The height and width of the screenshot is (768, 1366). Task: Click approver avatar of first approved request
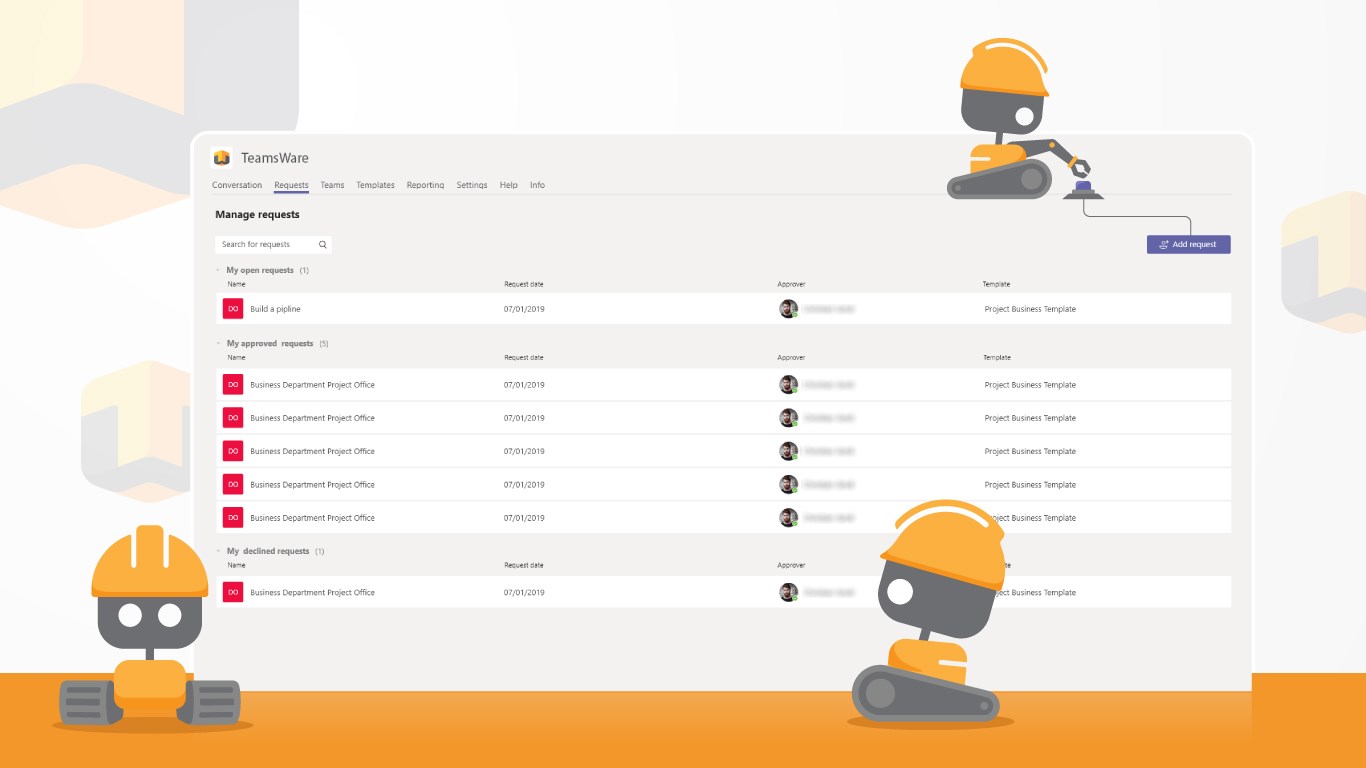click(788, 385)
